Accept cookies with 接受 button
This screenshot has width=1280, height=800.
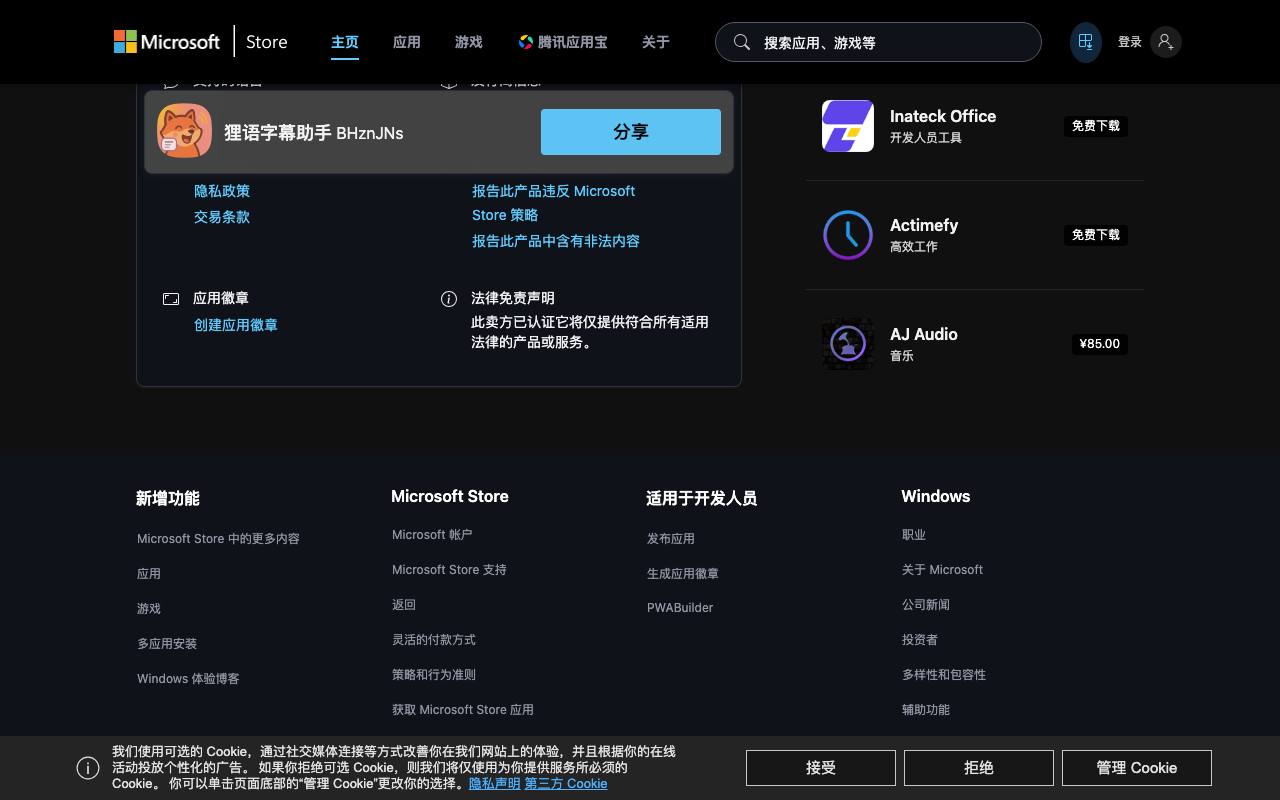click(x=821, y=768)
